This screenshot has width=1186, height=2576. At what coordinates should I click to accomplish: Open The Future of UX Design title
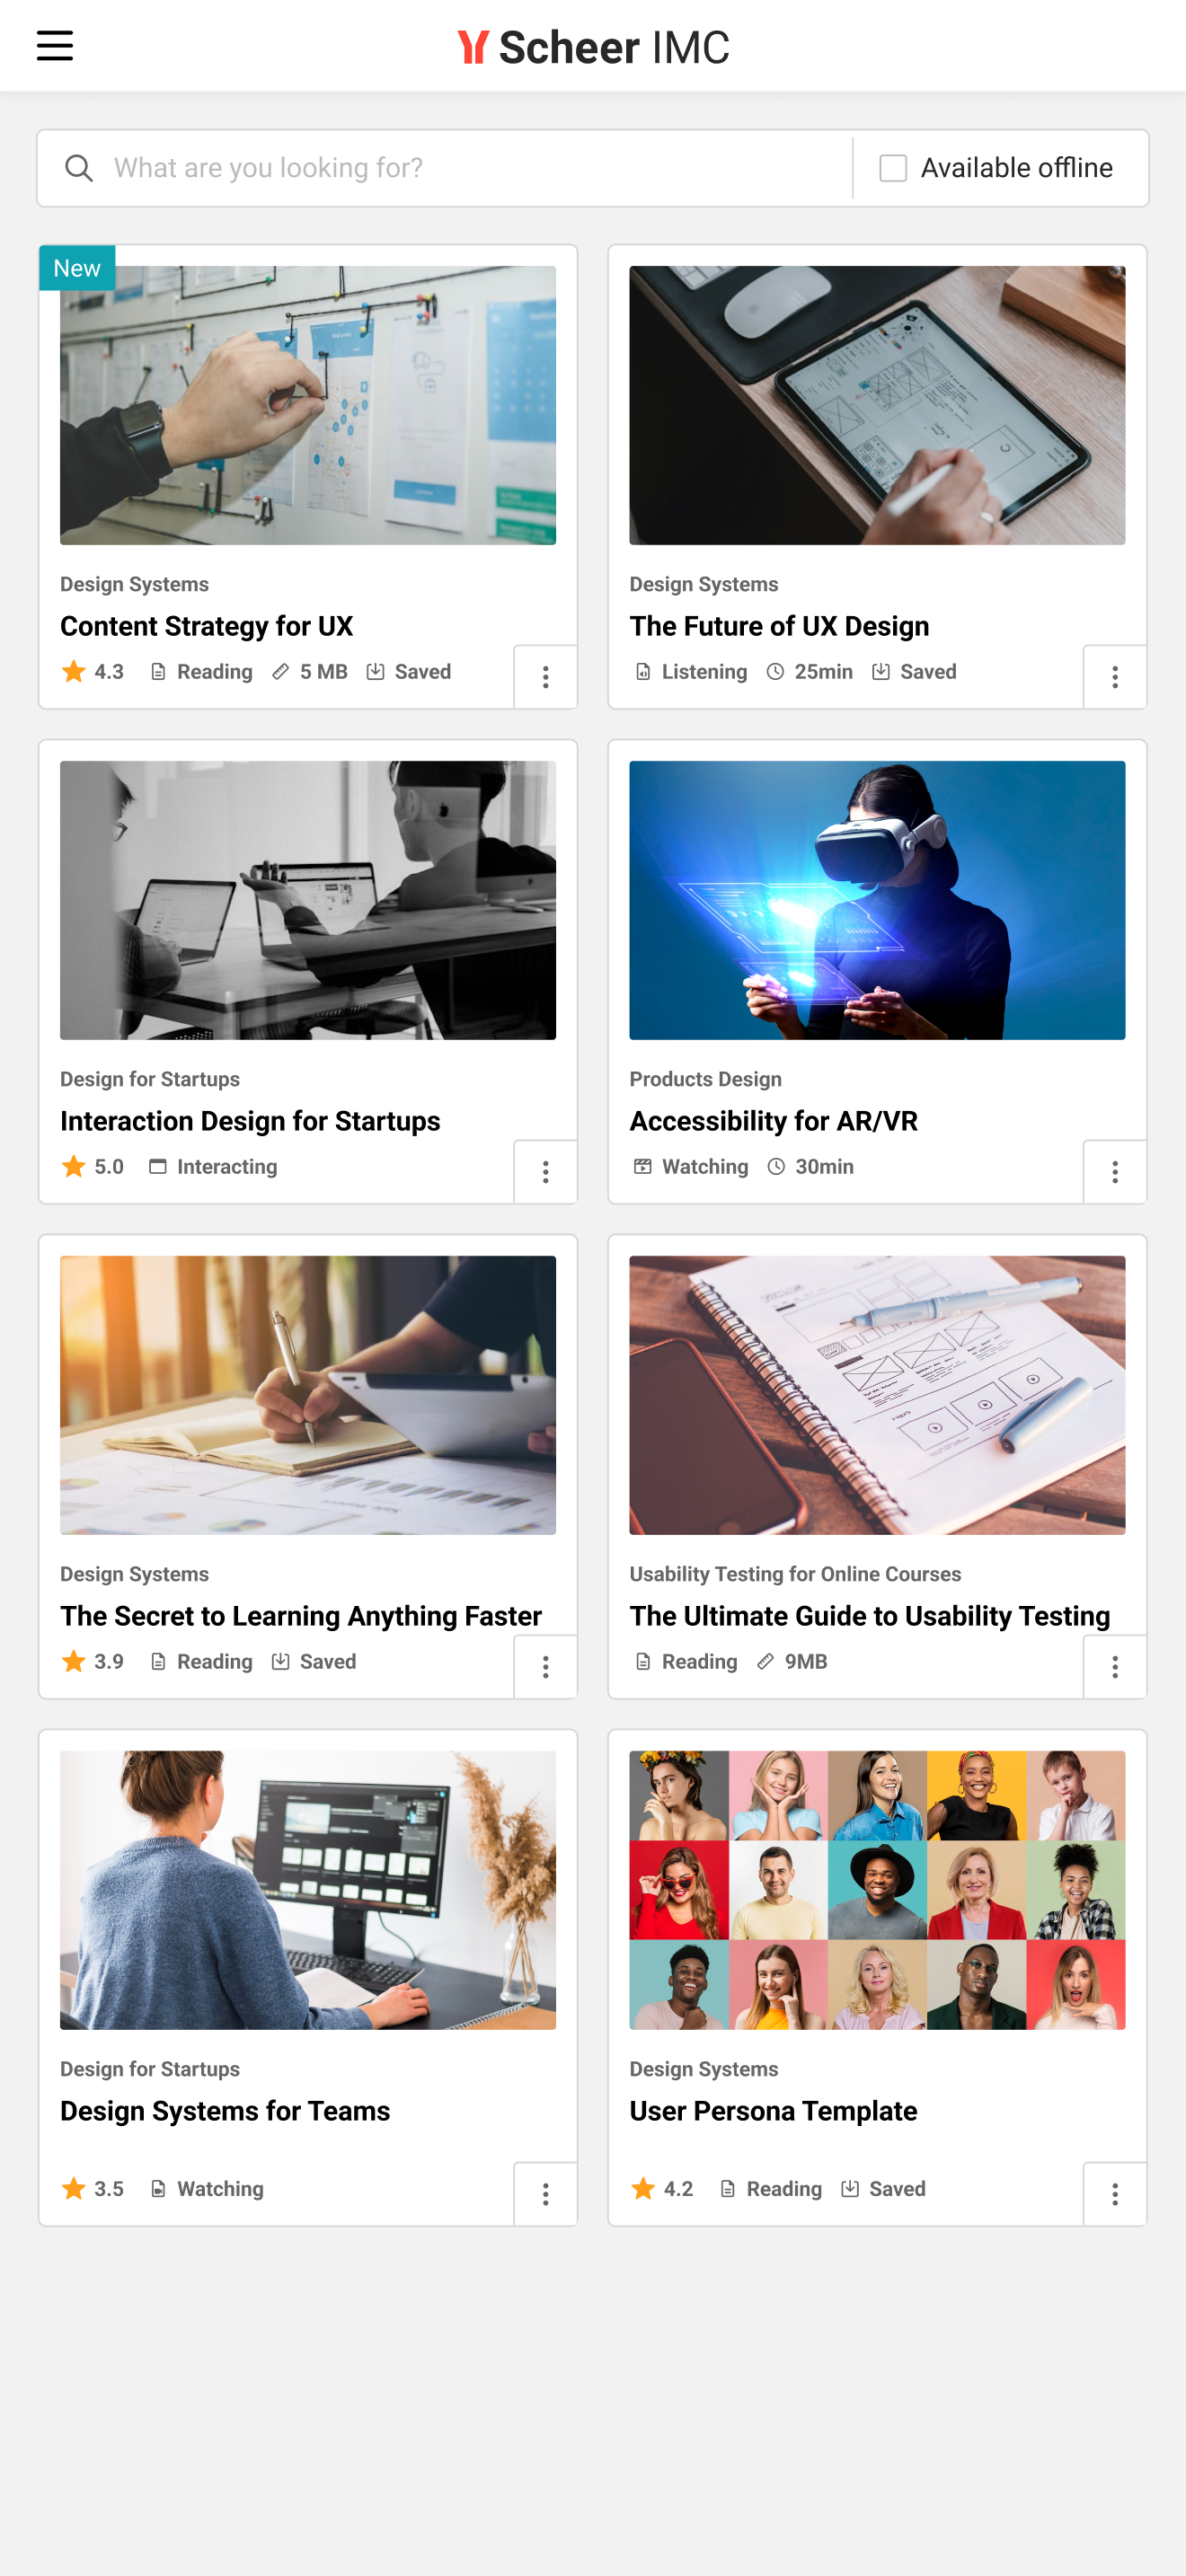pyautogui.click(x=779, y=626)
